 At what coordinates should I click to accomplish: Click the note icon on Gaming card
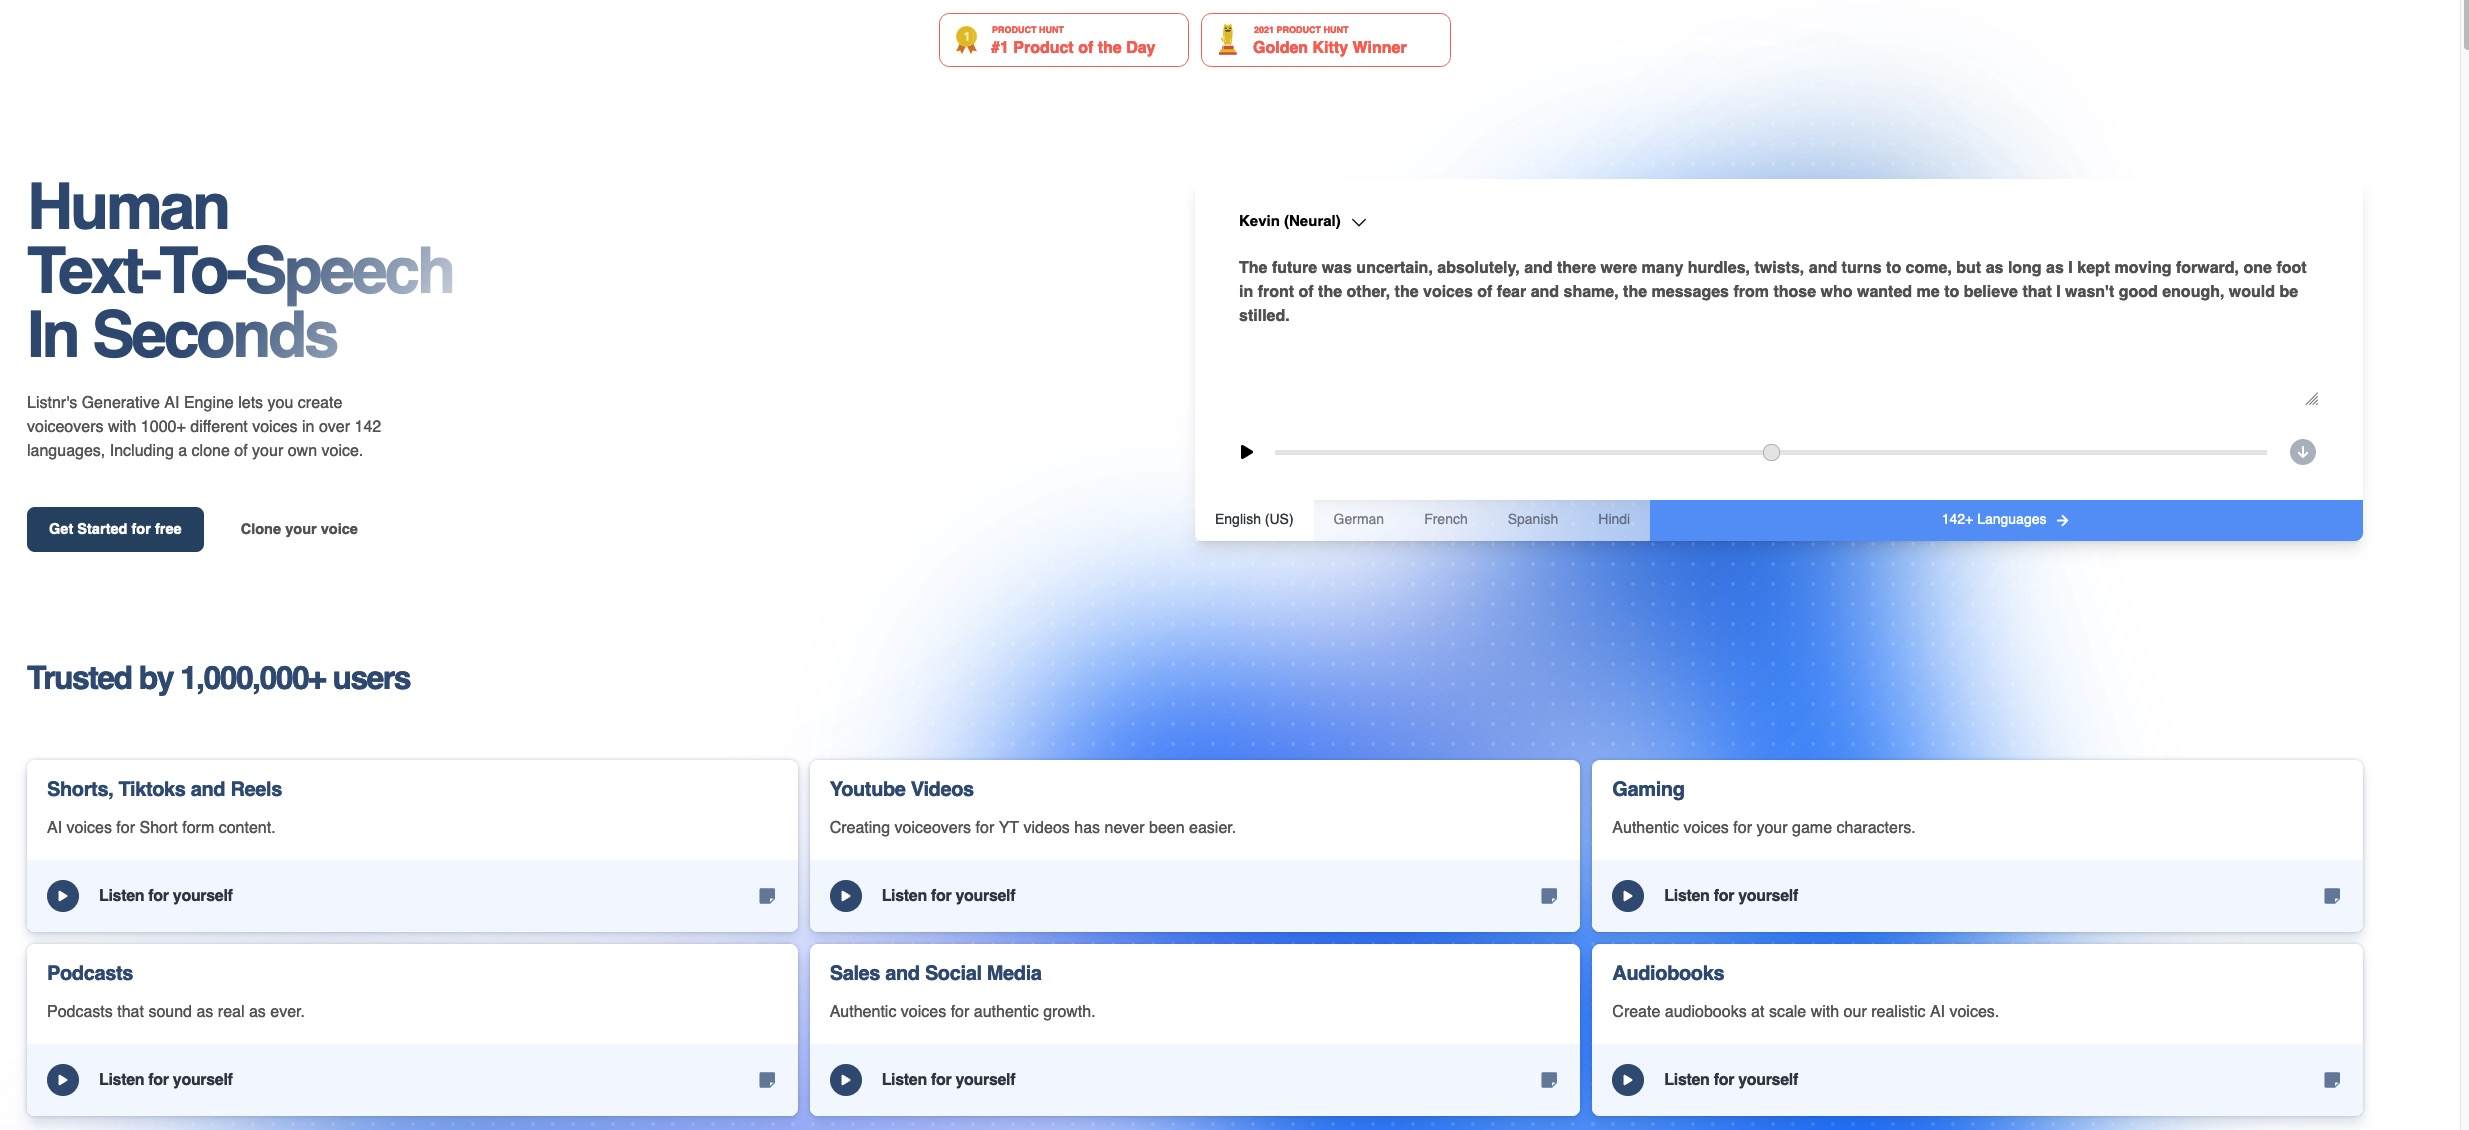point(2332,896)
